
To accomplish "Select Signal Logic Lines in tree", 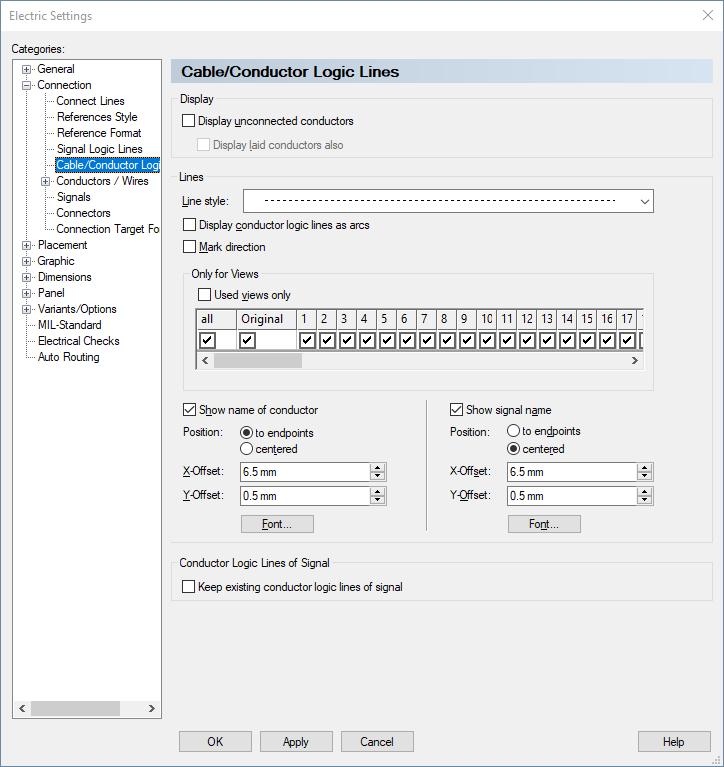I will click(x=99, y=149).
